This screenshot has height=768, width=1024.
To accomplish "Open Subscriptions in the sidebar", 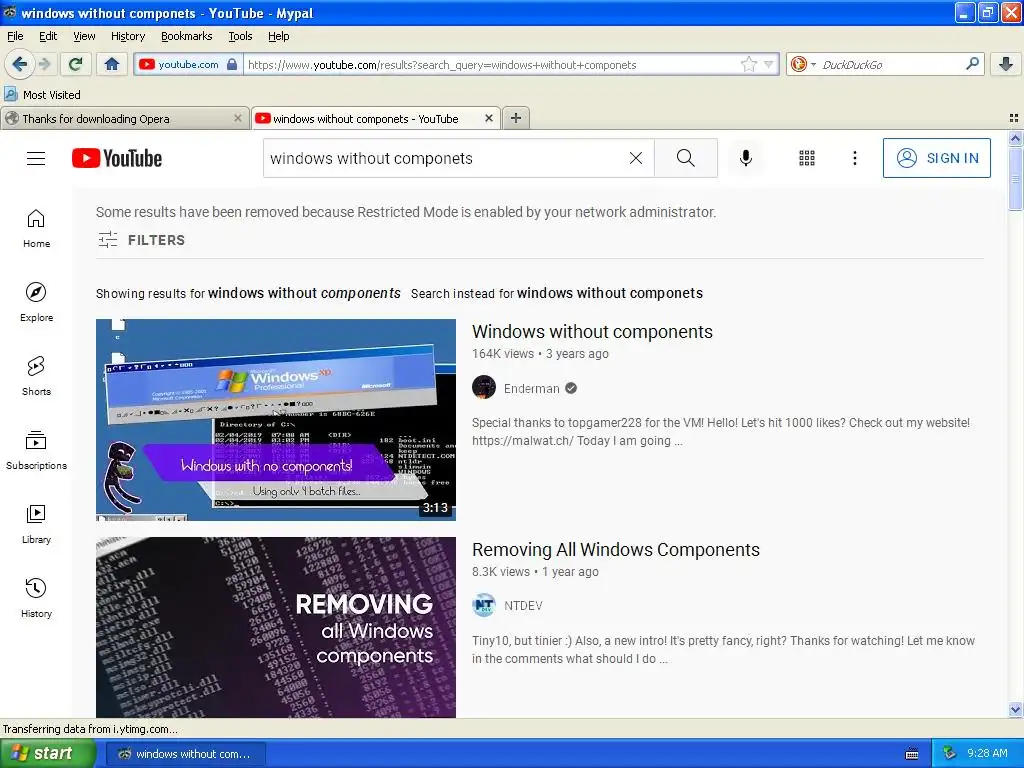I will click(37, 451).
